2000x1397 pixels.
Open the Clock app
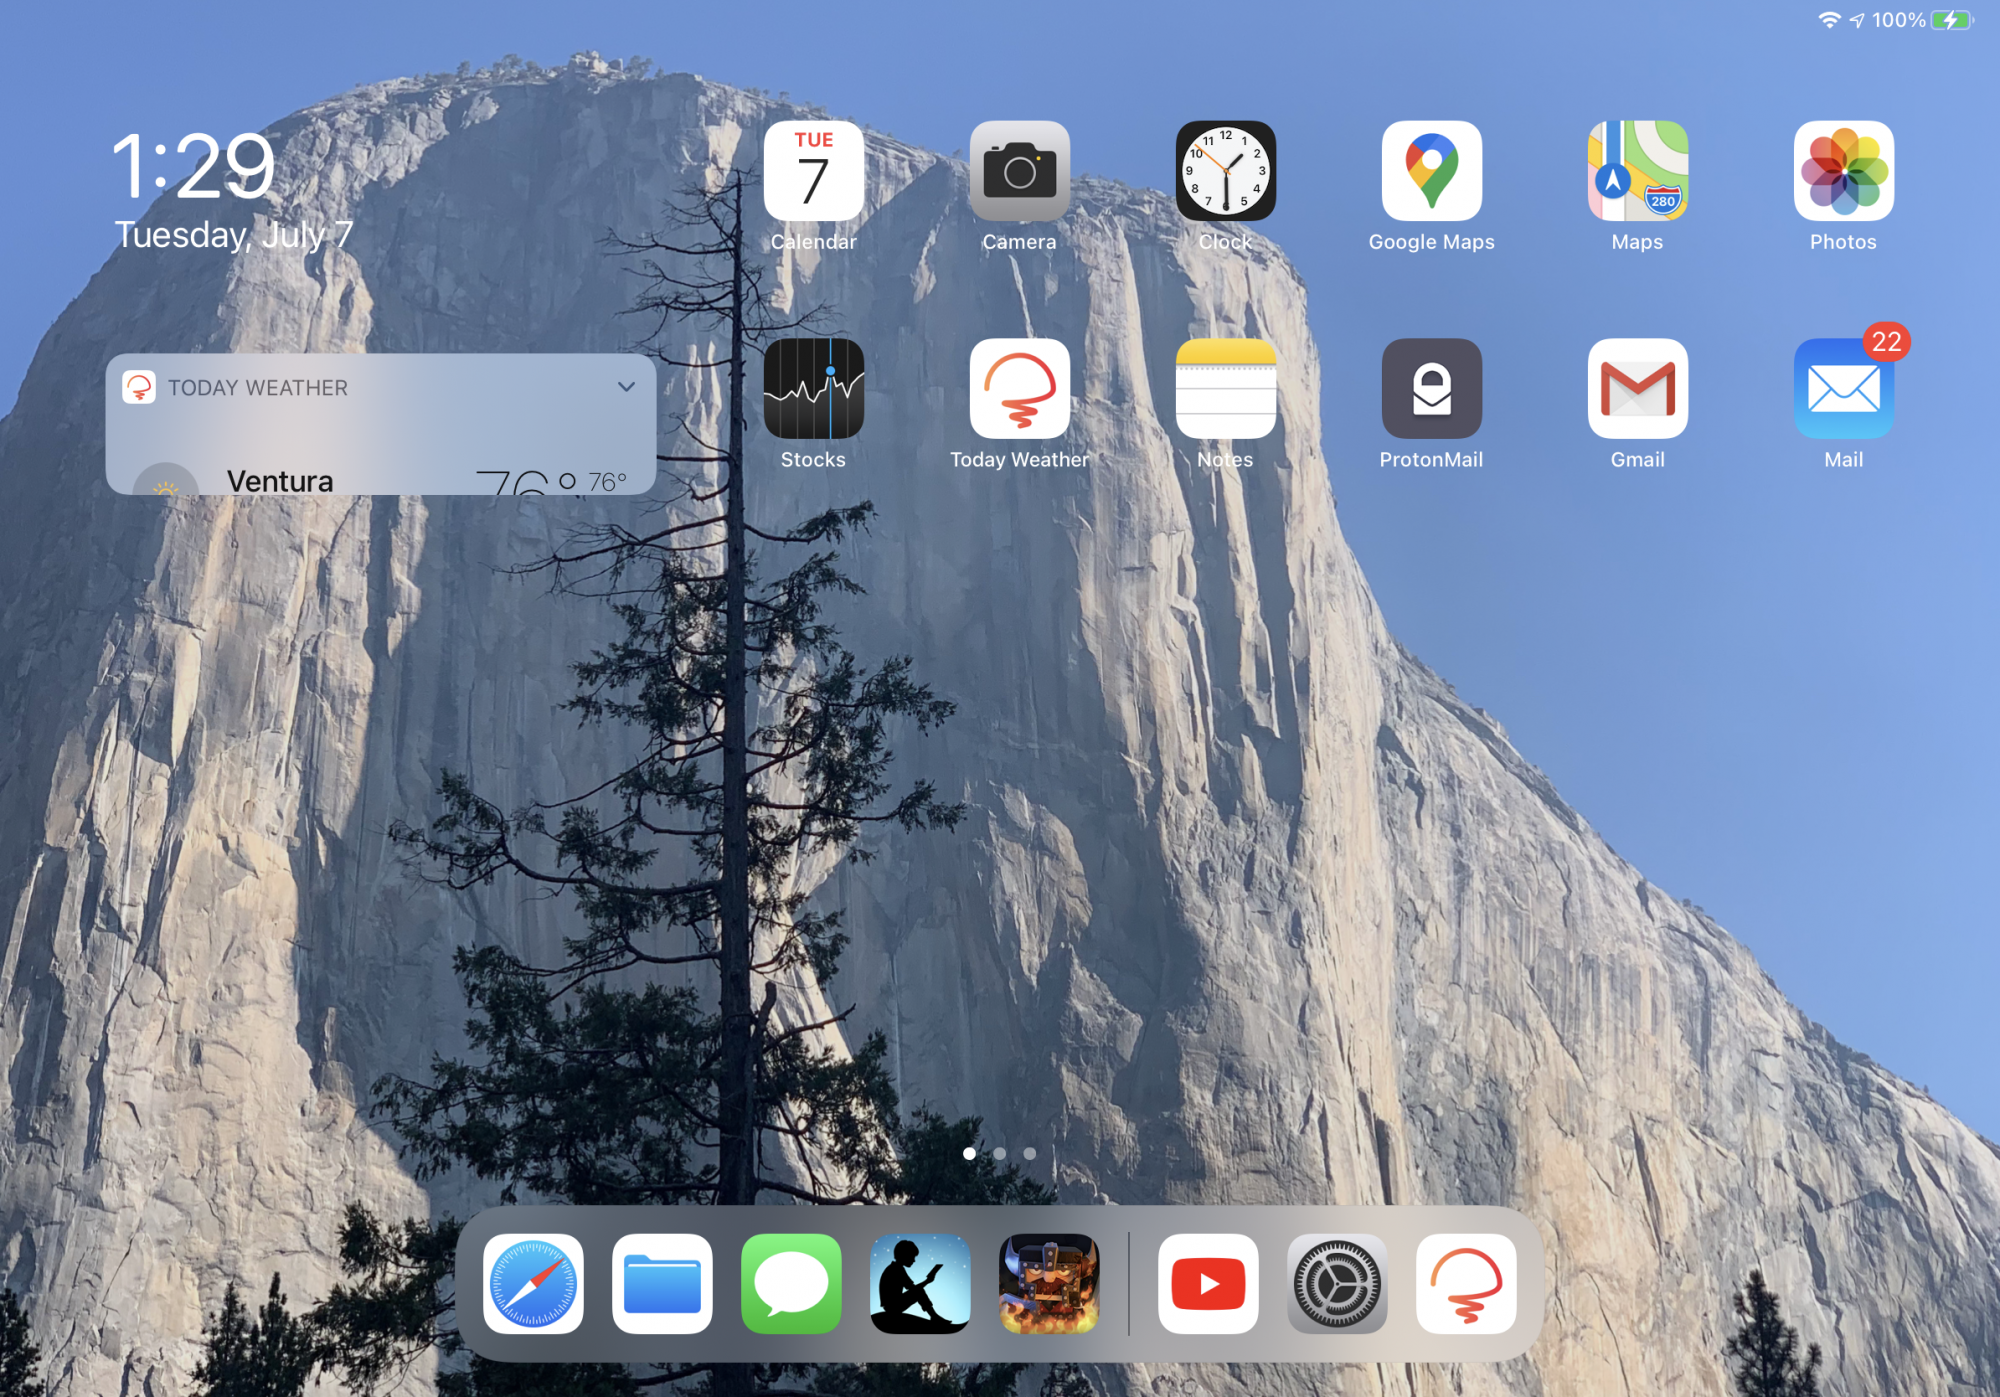[x=1225, y=171]
